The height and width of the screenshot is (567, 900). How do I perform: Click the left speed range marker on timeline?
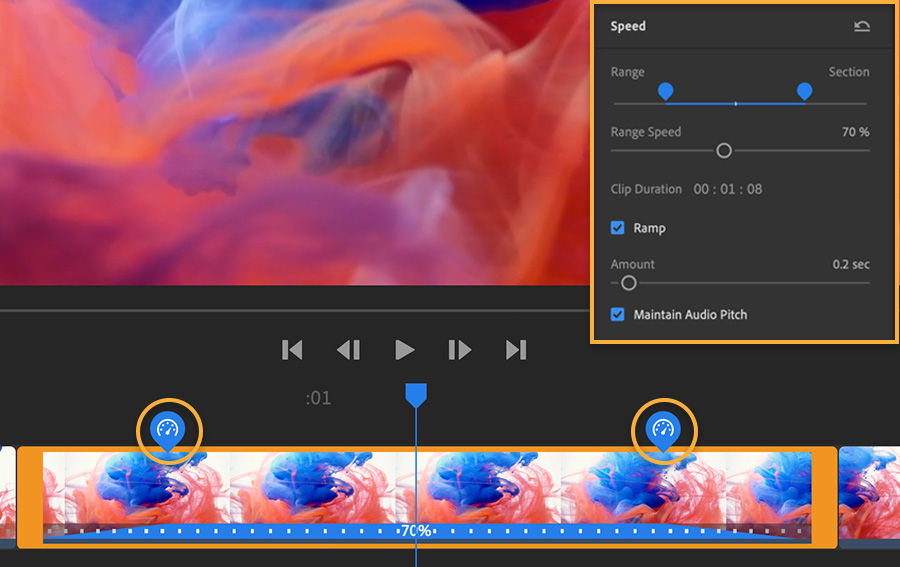click(x=168, y=430)
